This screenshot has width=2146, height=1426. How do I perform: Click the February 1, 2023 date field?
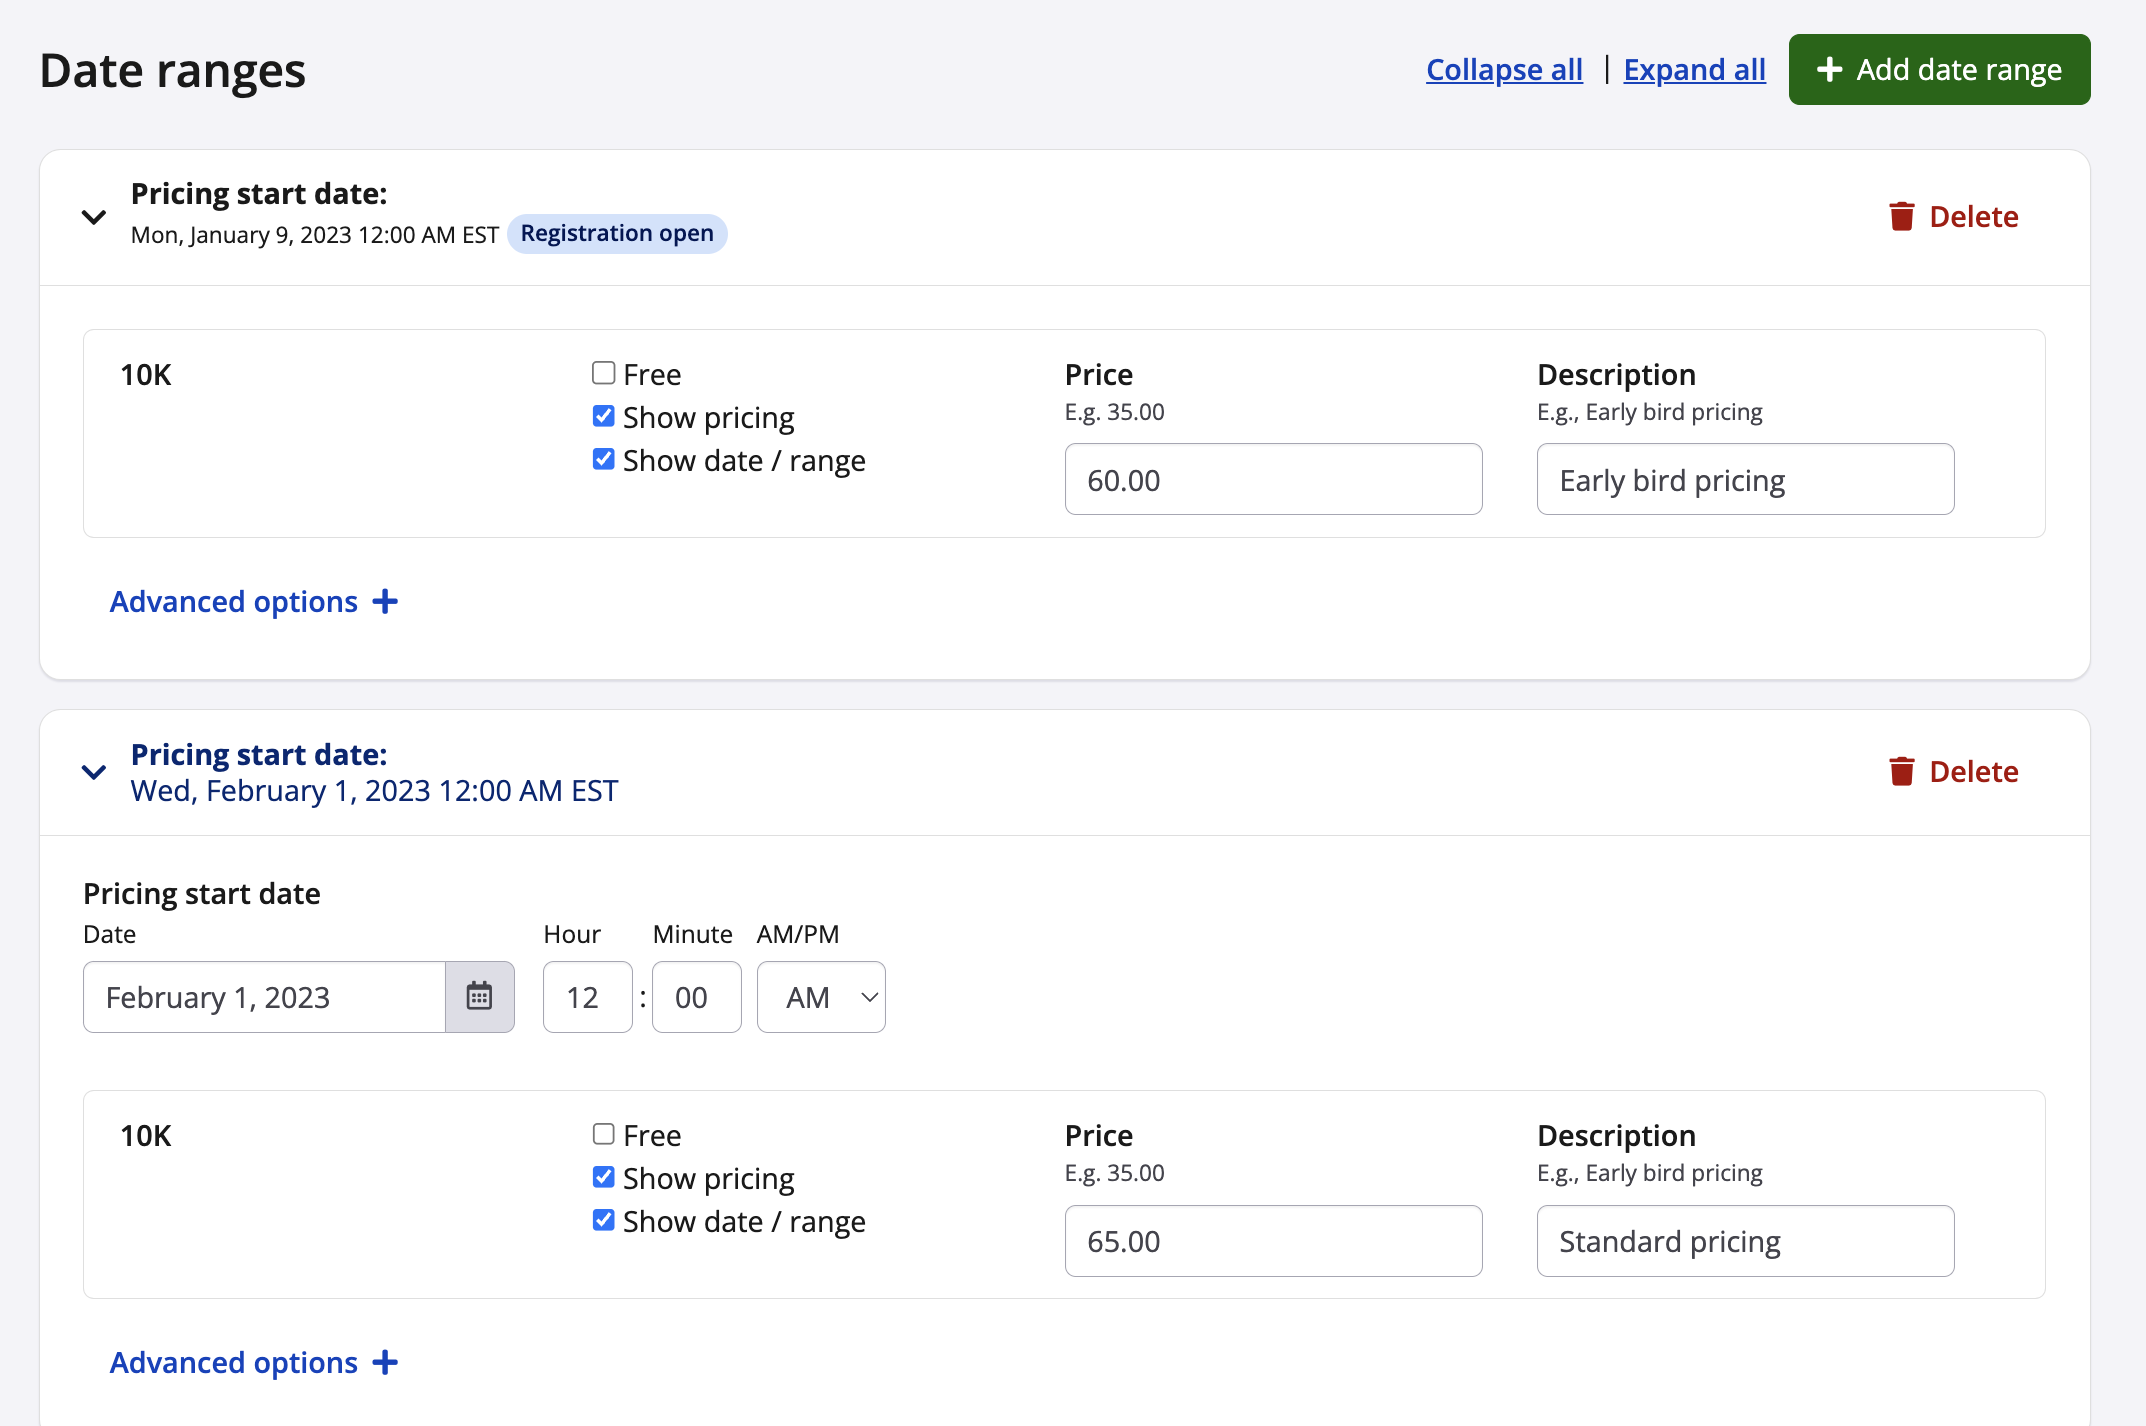(x=264, y=997)
